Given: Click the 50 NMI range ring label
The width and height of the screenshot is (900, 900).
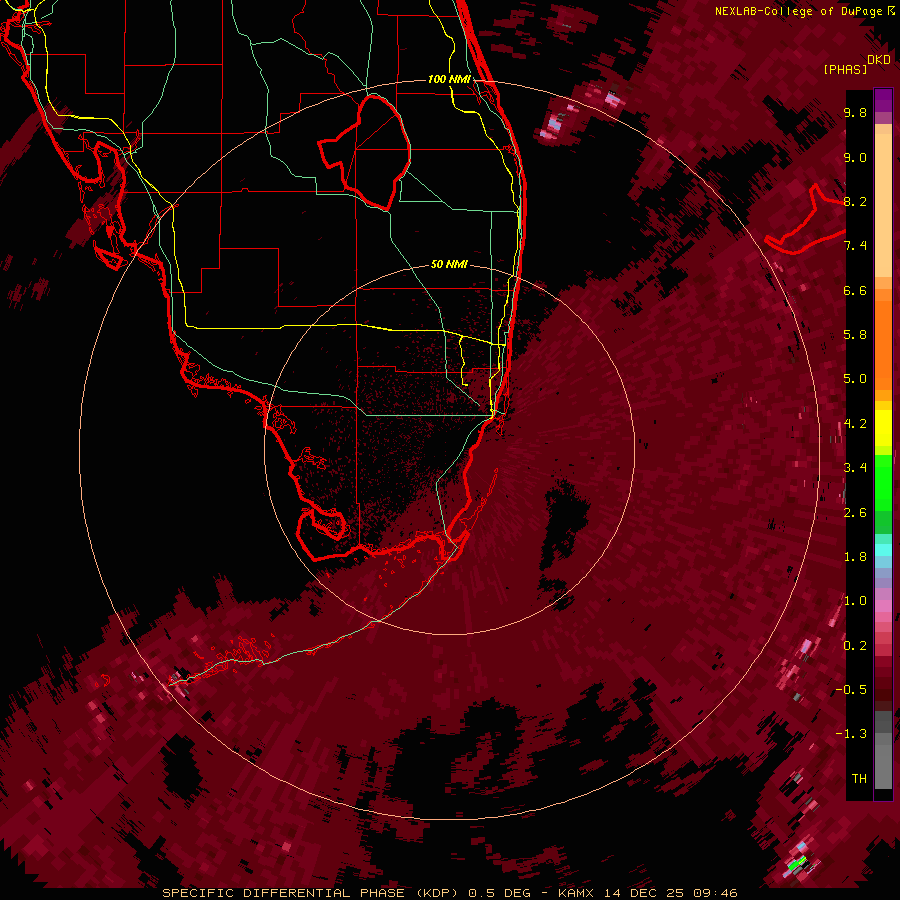Looking at the screenshot, I should pos(449,264).
